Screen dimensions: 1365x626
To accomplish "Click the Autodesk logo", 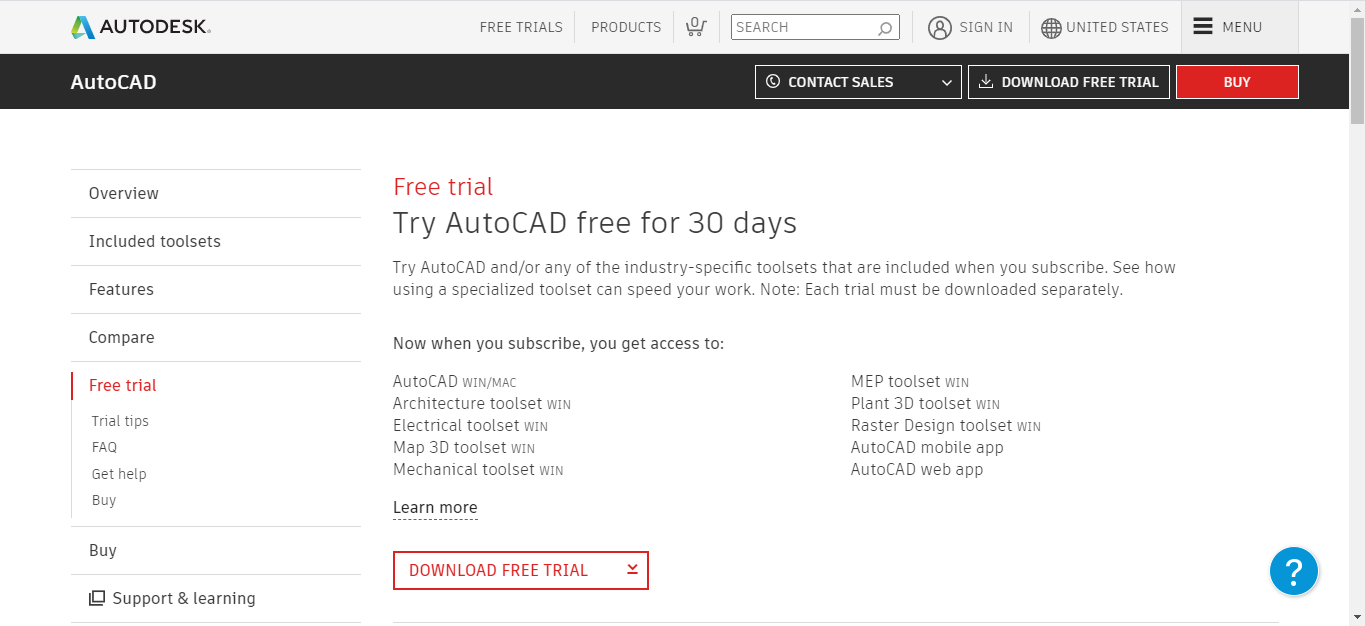I will tap(141, 27).
